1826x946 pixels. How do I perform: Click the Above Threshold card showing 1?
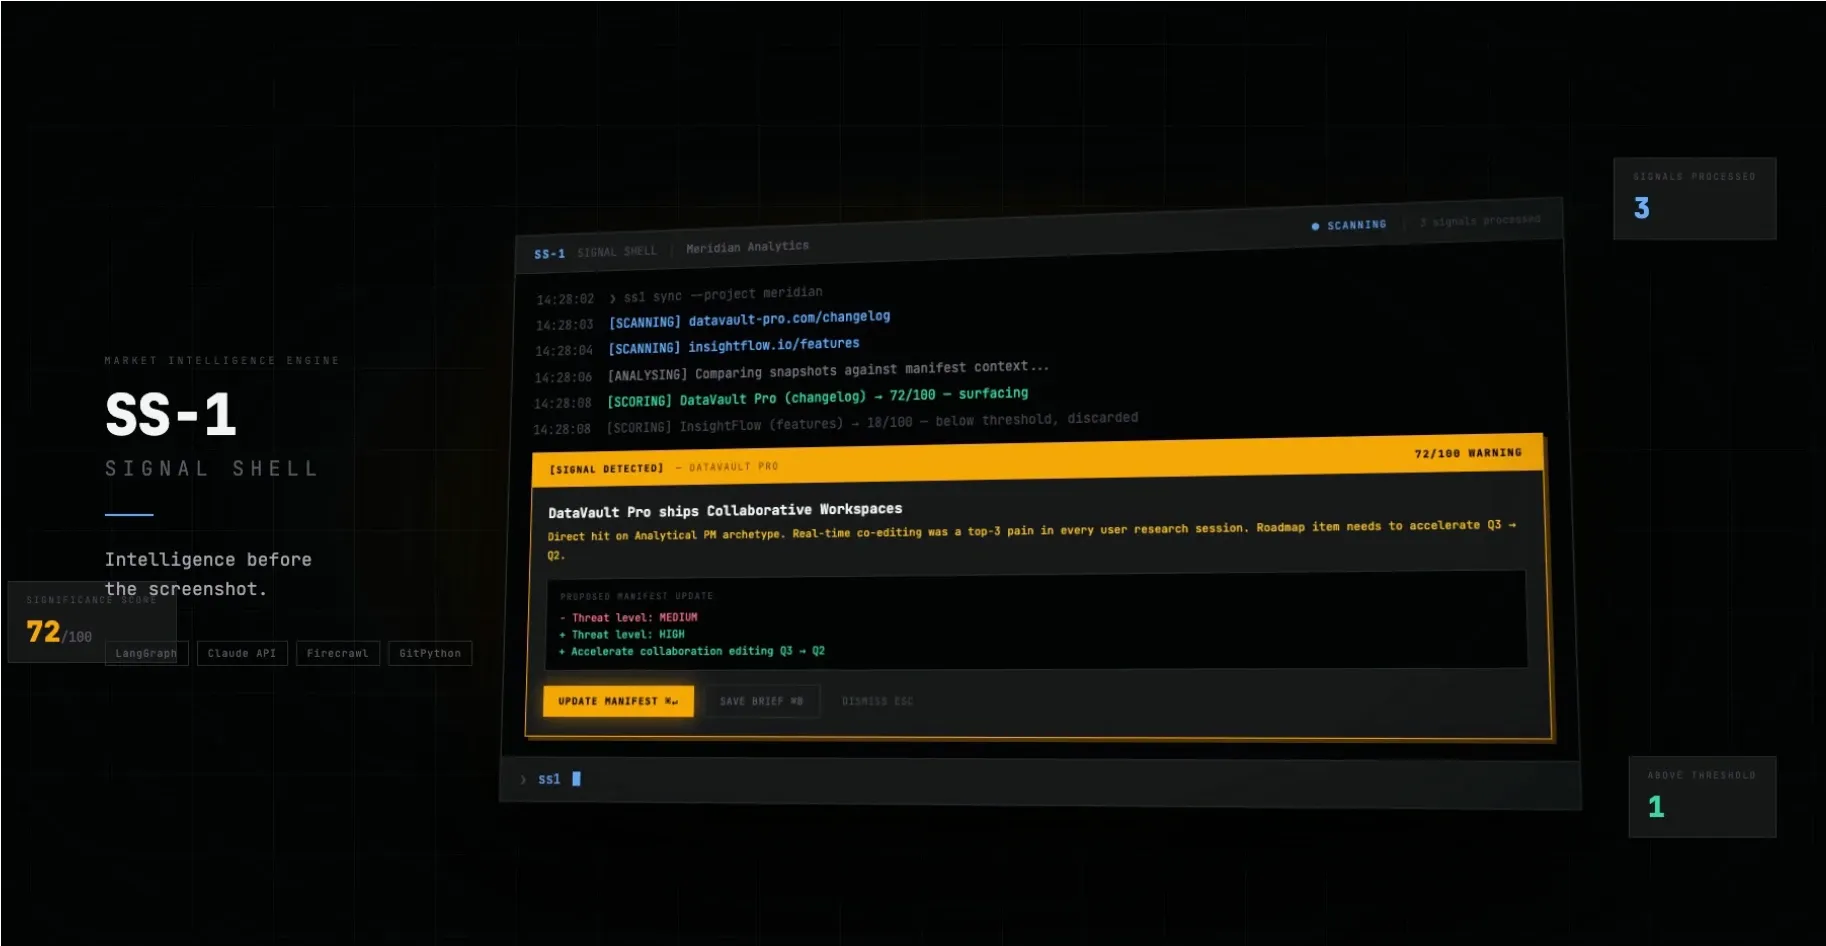[1702, 797]
